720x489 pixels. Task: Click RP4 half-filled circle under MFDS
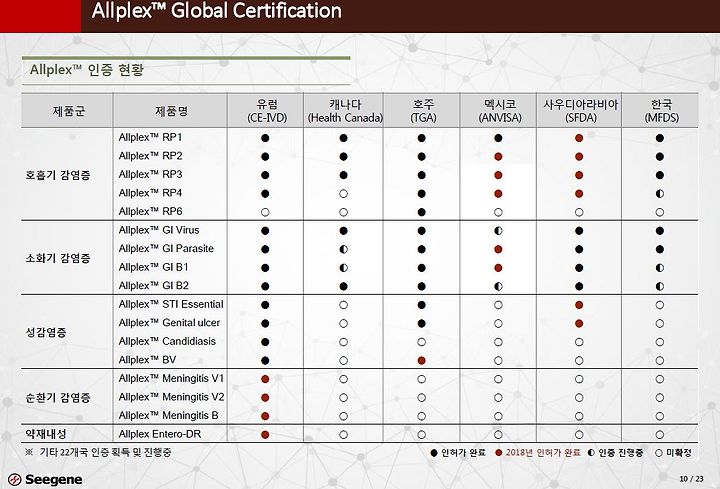(660, 194)
